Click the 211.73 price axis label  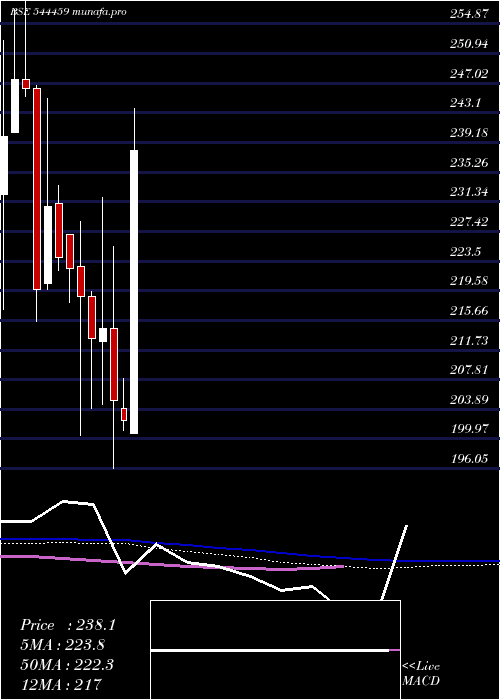coord(469,341)
